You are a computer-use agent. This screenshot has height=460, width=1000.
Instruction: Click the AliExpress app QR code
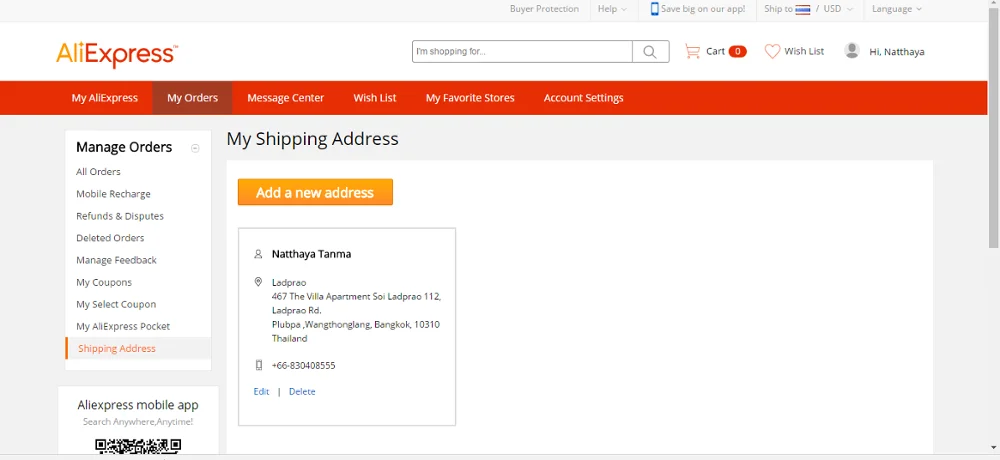click(x=138, y=447)
